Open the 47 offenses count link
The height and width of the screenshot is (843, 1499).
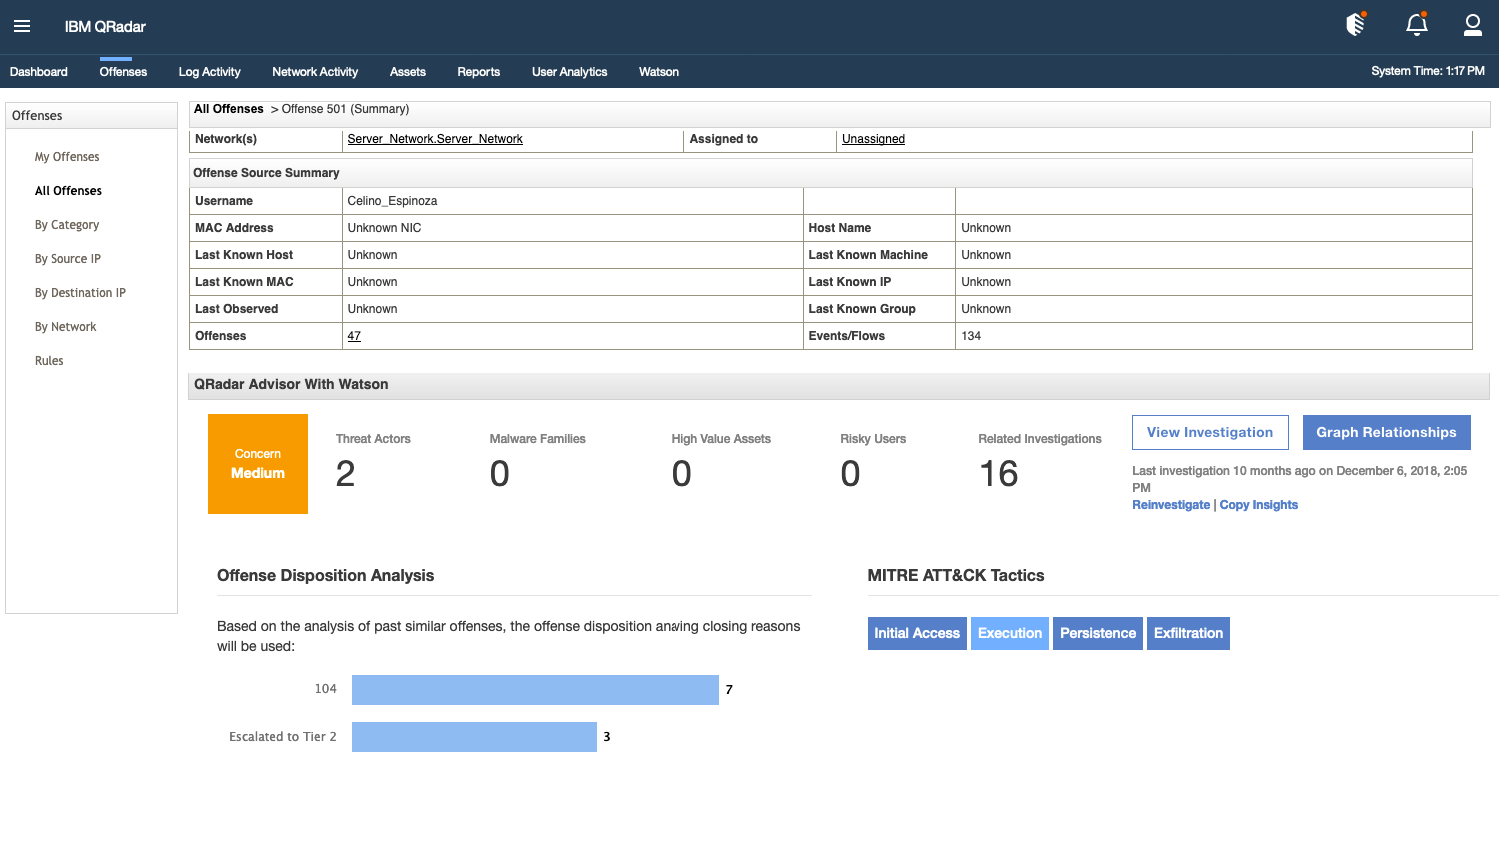[354, 336]
